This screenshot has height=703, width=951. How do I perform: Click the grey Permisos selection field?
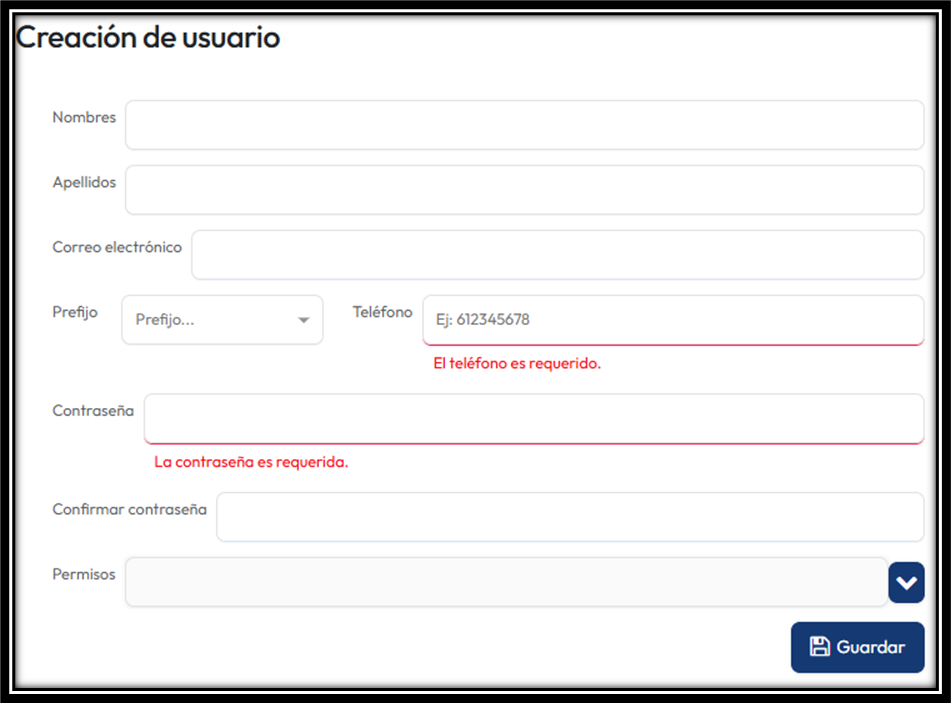[505, 582]
